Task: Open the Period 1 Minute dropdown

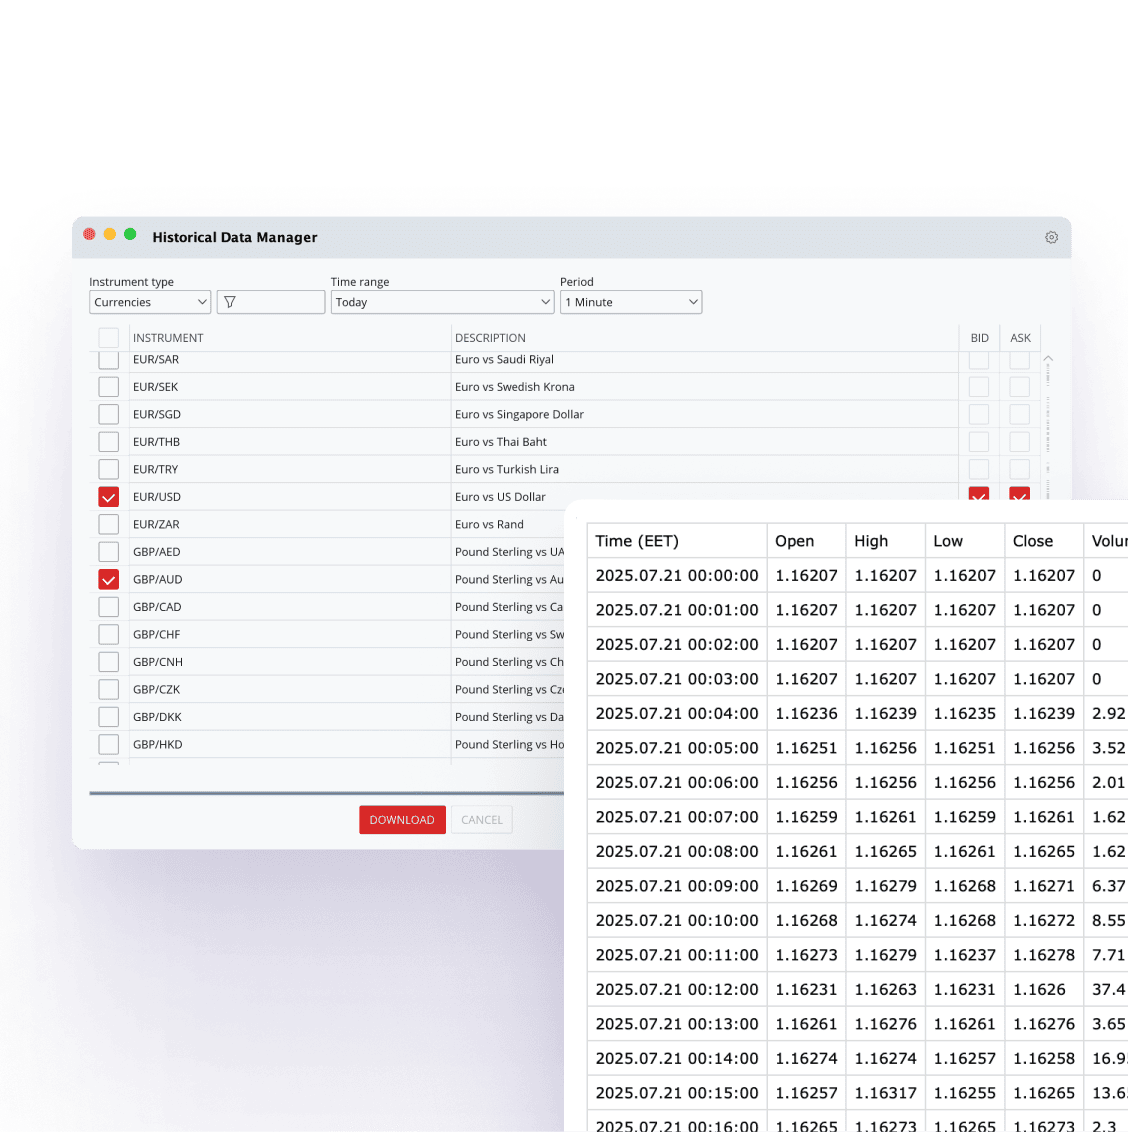Action: pos(630,302)
